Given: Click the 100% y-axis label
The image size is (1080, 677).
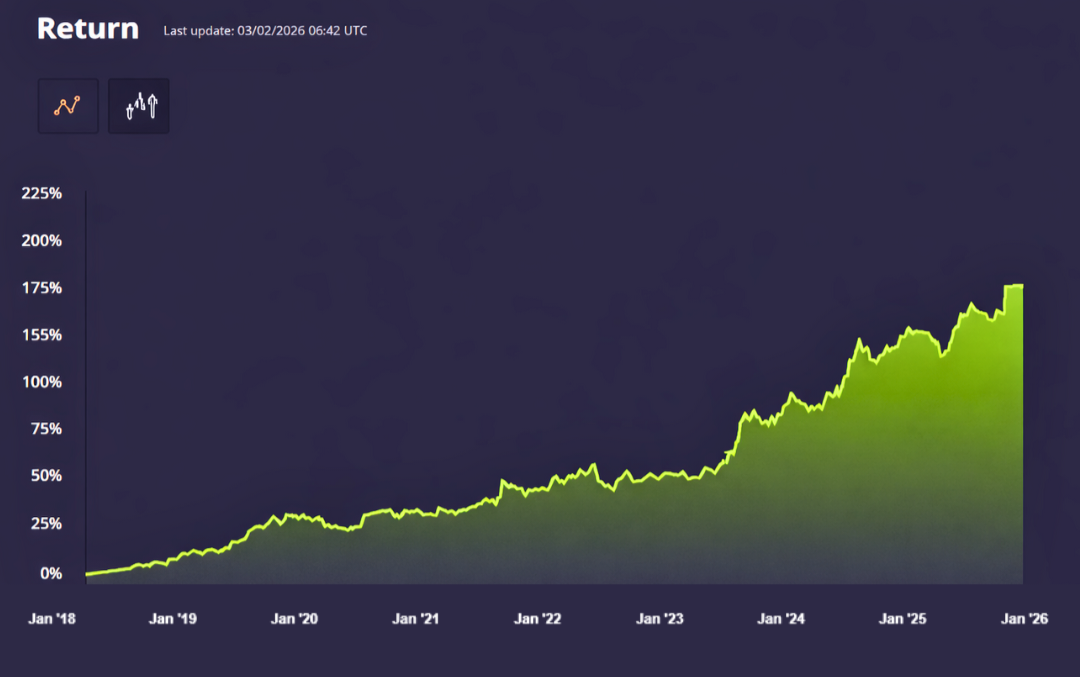Looking at the screenshot, I should pyautogui.click(x=41, y=382).
